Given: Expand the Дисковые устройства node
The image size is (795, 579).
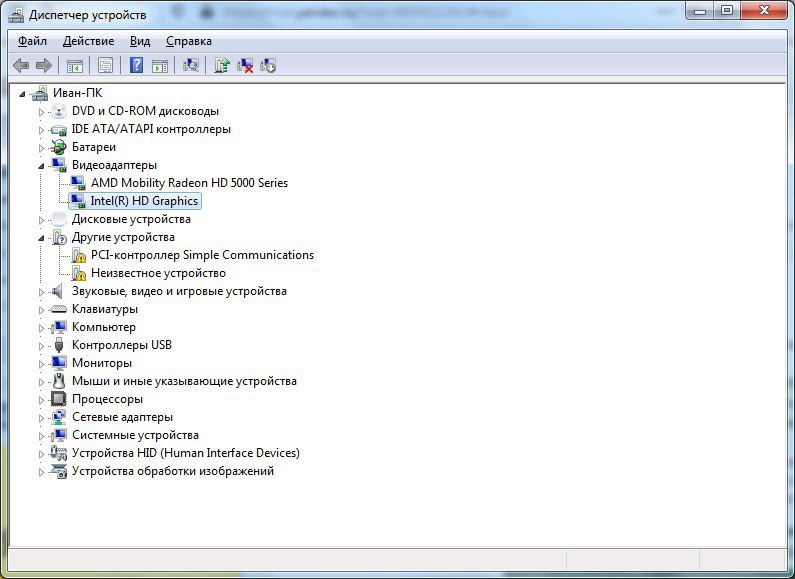Looking at the screenshot, I should click(x=42, y=220).
